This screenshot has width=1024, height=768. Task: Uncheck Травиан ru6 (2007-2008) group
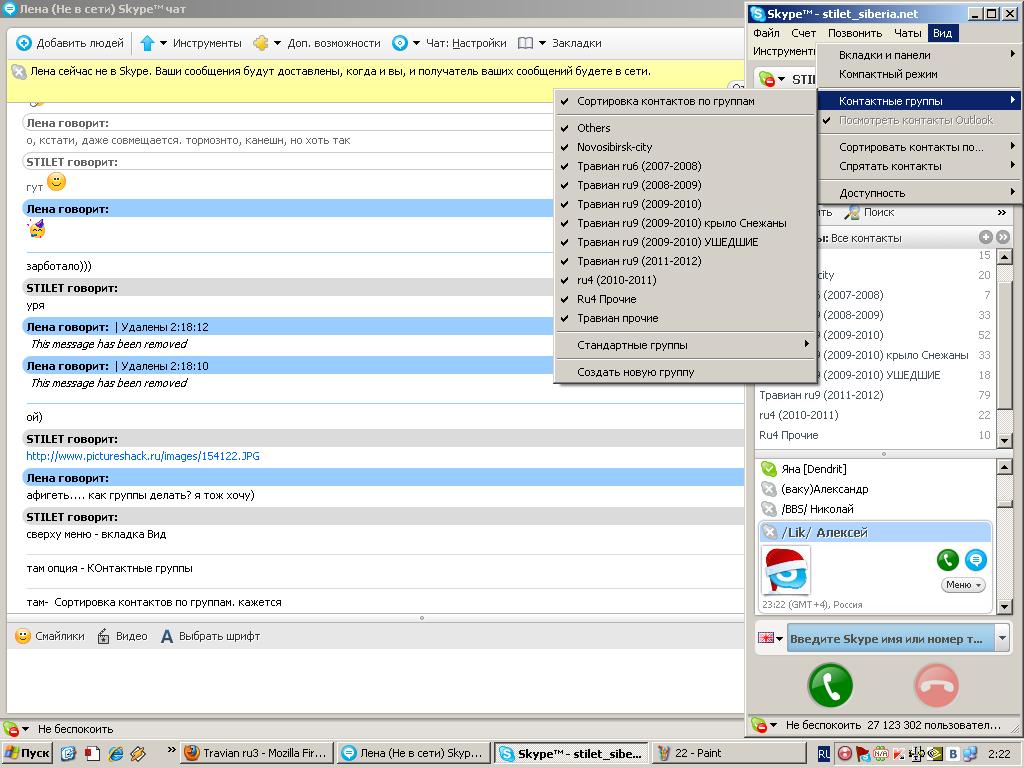[684, 166]
